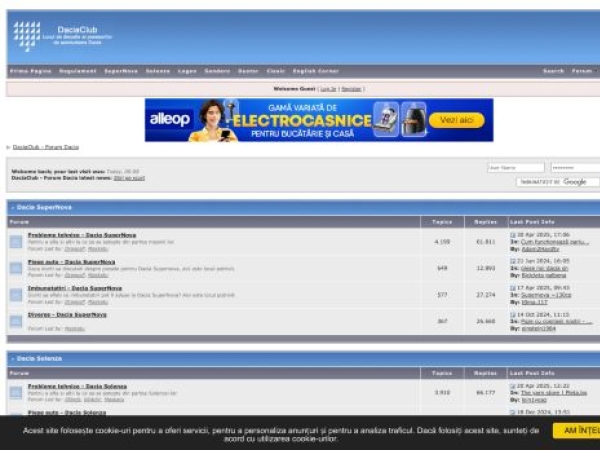Open Duster menu item
The width and height of the screenshot is (600, 450).
click(248, 71)
